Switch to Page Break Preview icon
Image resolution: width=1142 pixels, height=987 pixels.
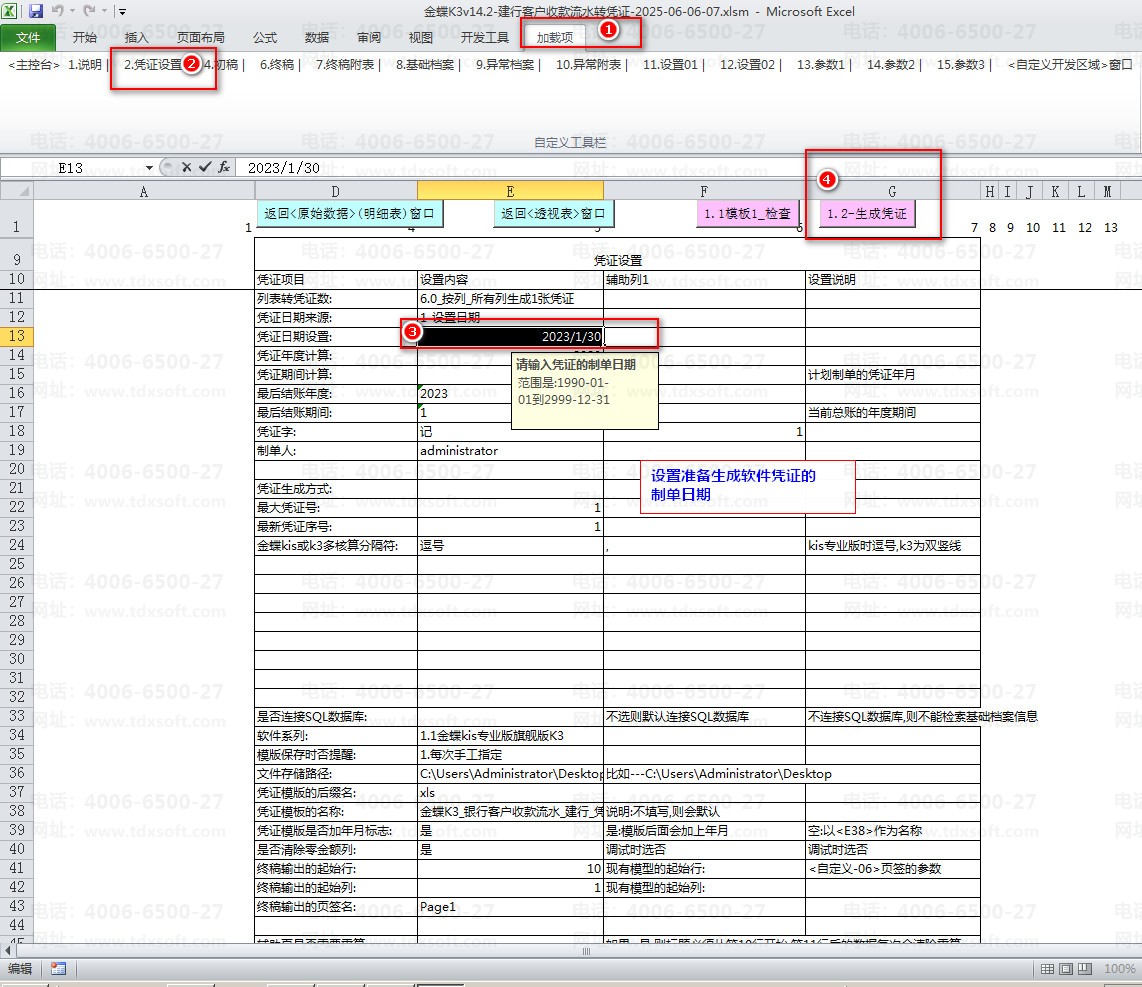[x=1083, y=969]
